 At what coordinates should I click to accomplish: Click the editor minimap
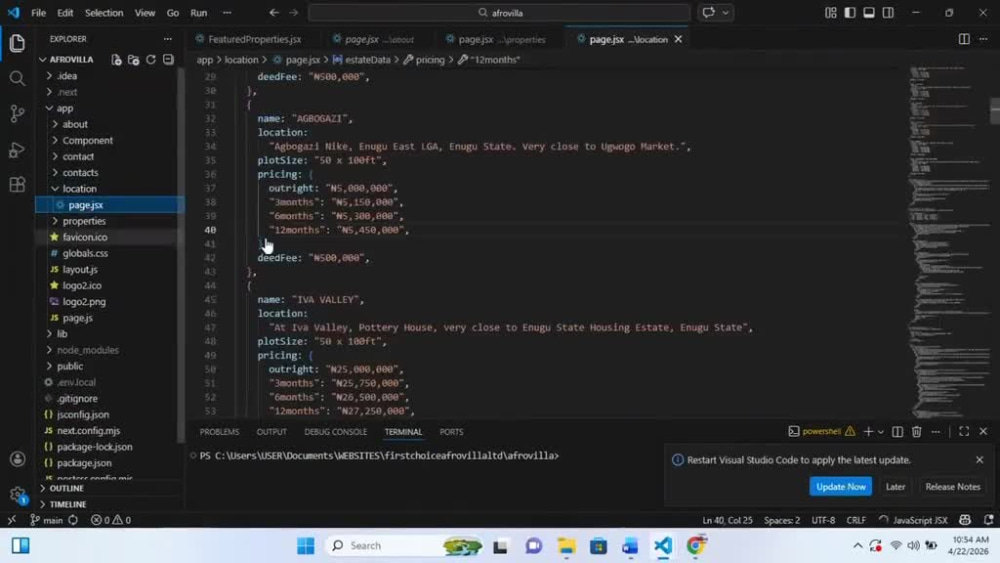(947, 242)
